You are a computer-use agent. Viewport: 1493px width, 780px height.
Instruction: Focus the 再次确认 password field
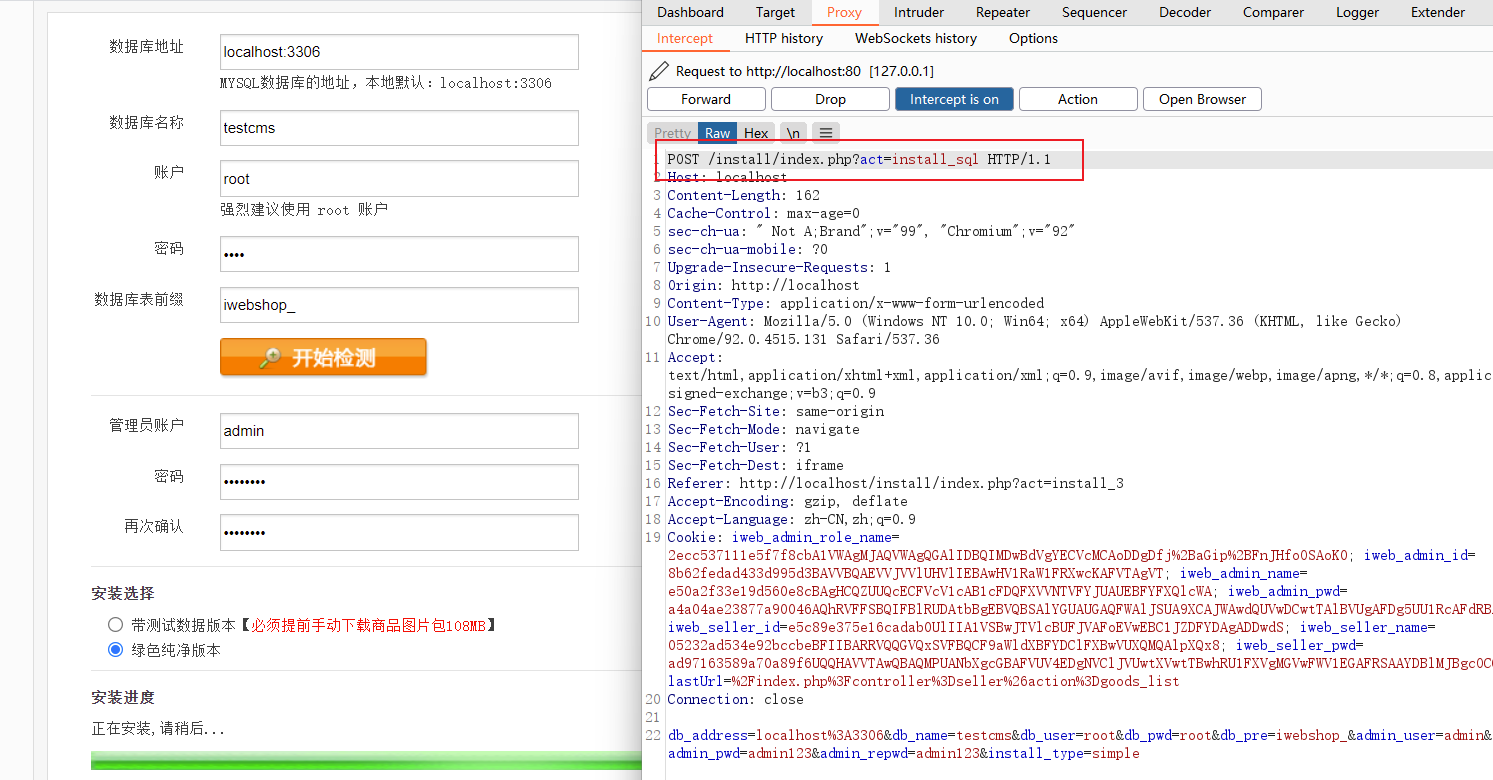[399, 533]
